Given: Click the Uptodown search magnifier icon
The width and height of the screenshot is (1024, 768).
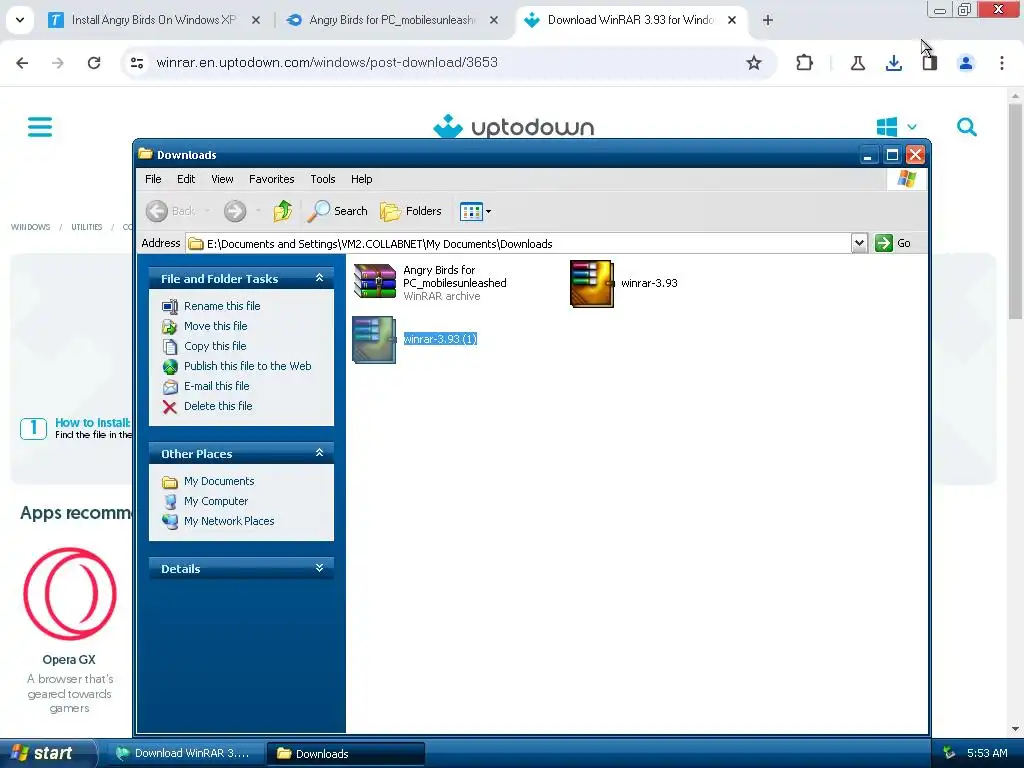Looking at the screenshot, I should [x=967, y=127].
